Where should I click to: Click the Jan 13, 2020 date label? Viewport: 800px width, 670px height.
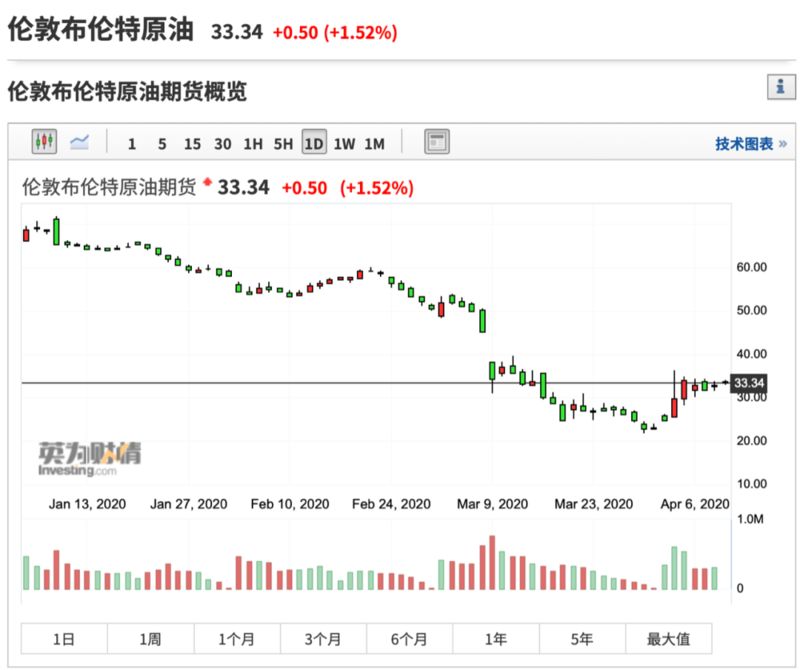click(x=87, y=504)
